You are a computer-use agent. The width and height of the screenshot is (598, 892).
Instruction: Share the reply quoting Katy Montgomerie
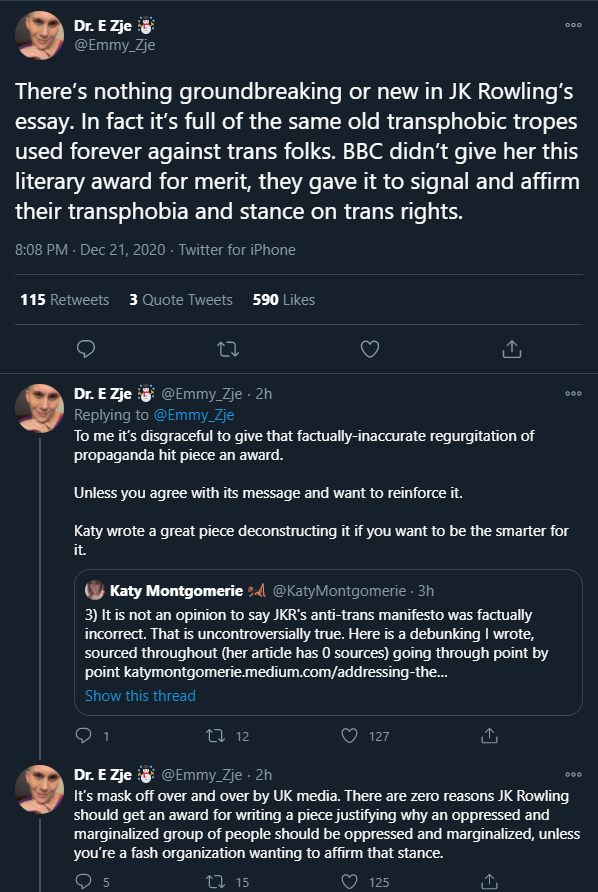pos(489,736)
